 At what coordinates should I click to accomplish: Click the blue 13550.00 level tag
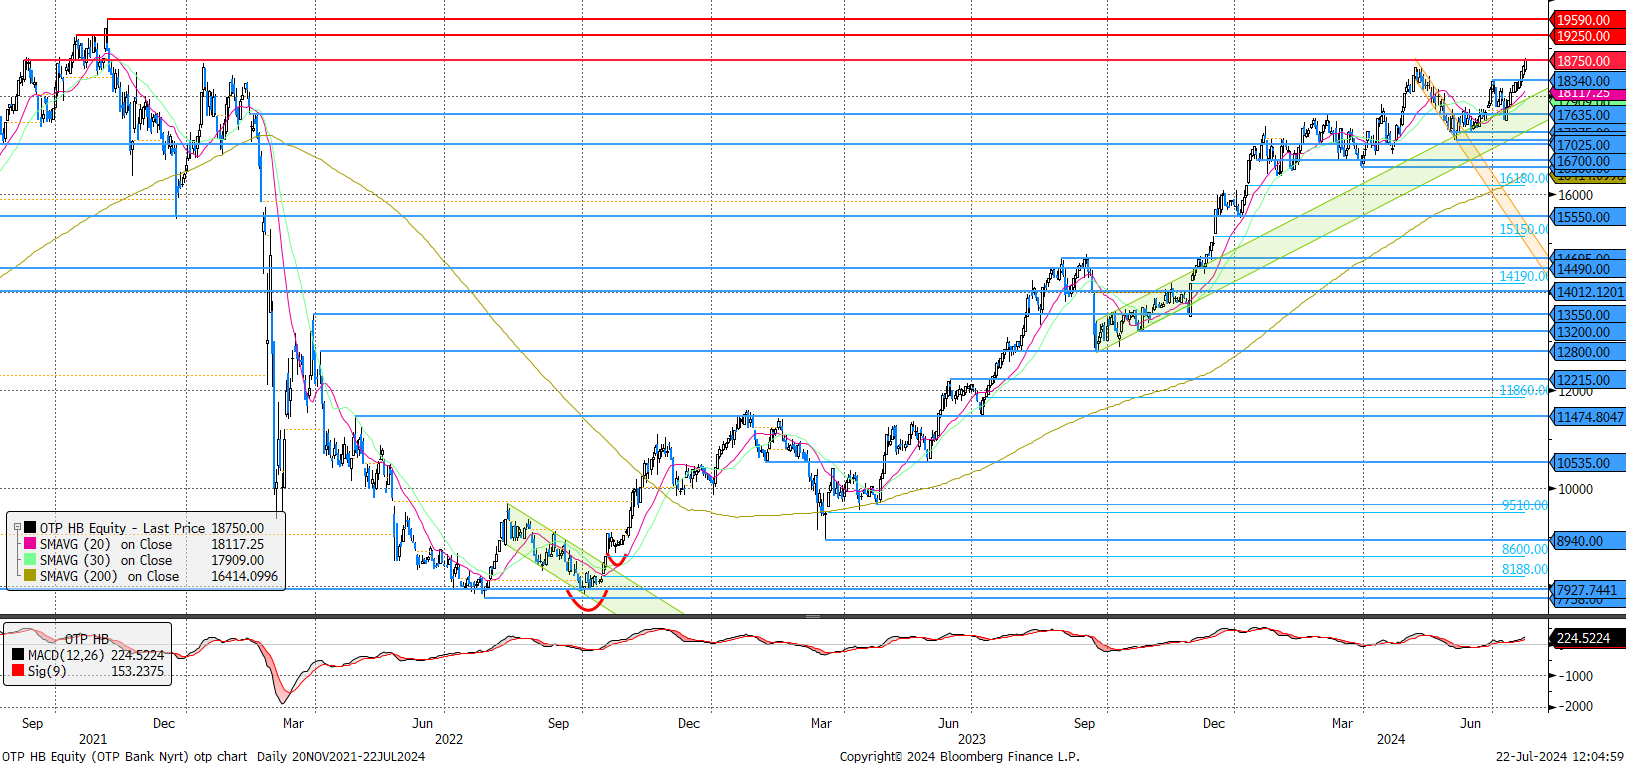pyautogui.click(x=1587, y=315)
